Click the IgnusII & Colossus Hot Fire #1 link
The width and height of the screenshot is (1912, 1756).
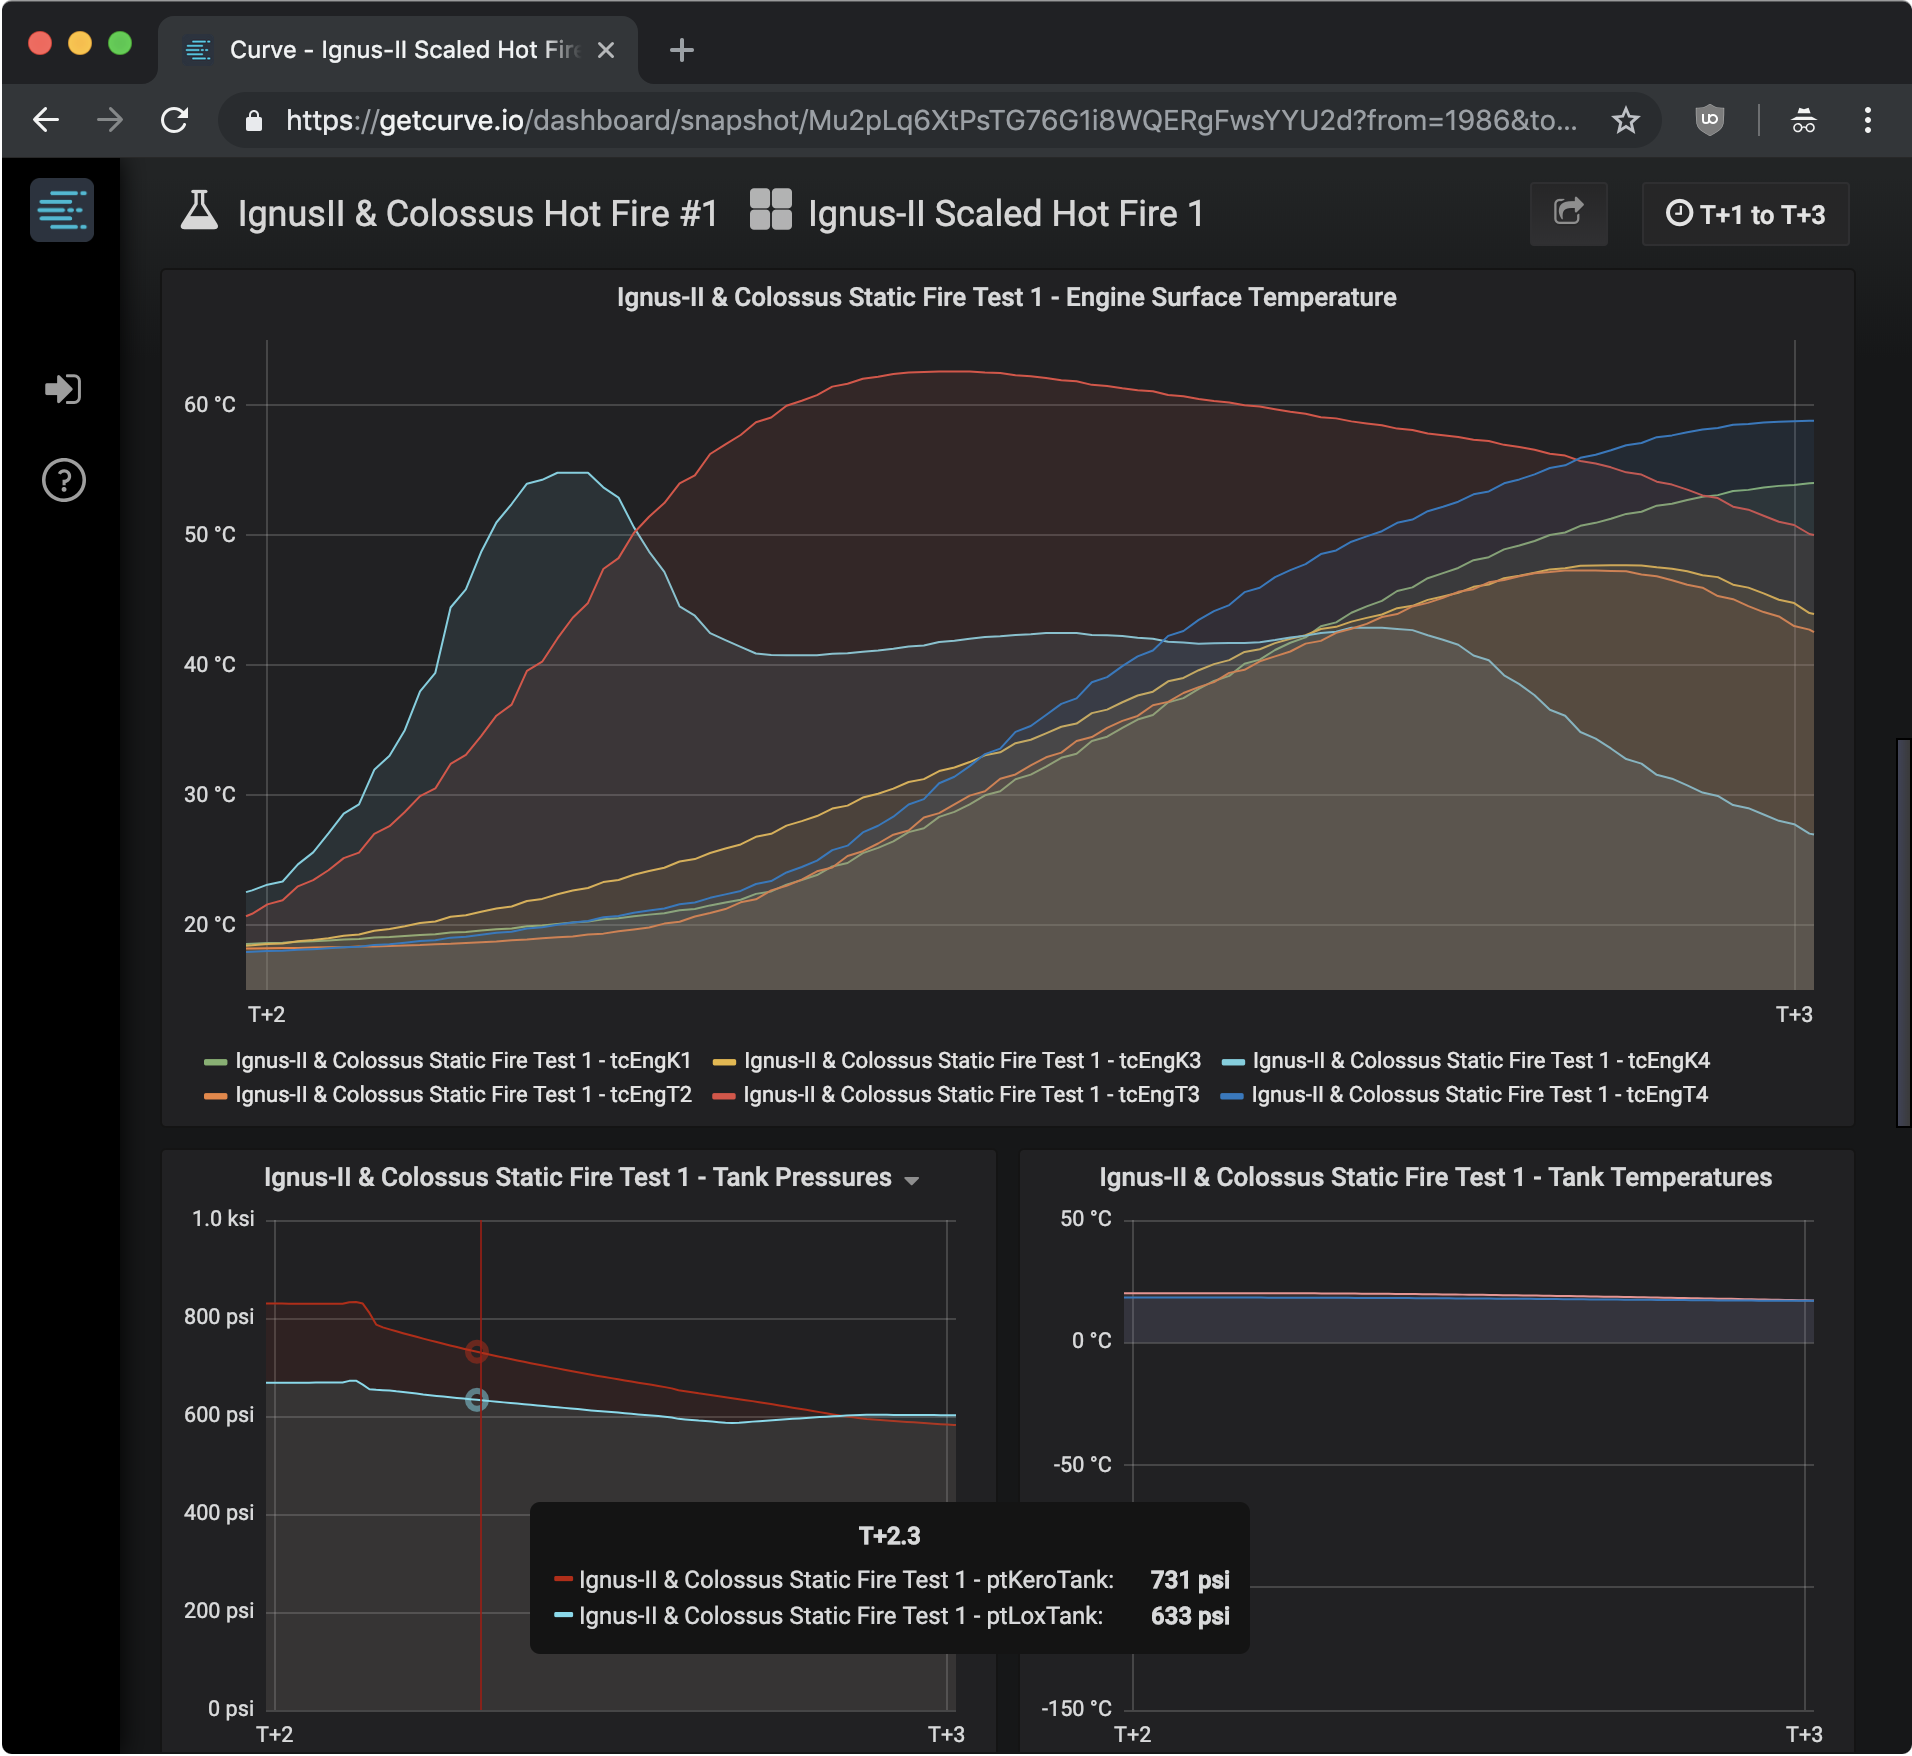click(477, 214)
